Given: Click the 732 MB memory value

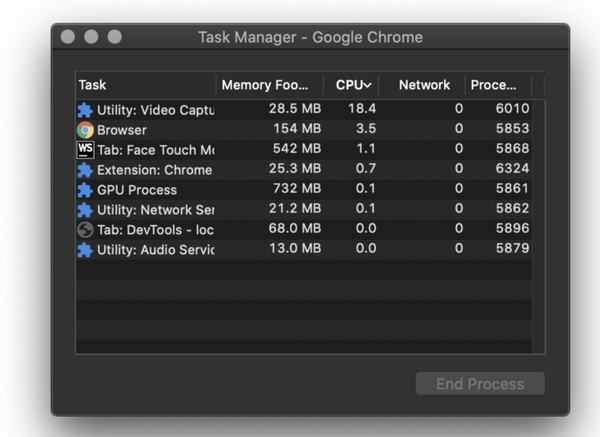Looking at the screenshot, I should point(297,188).
